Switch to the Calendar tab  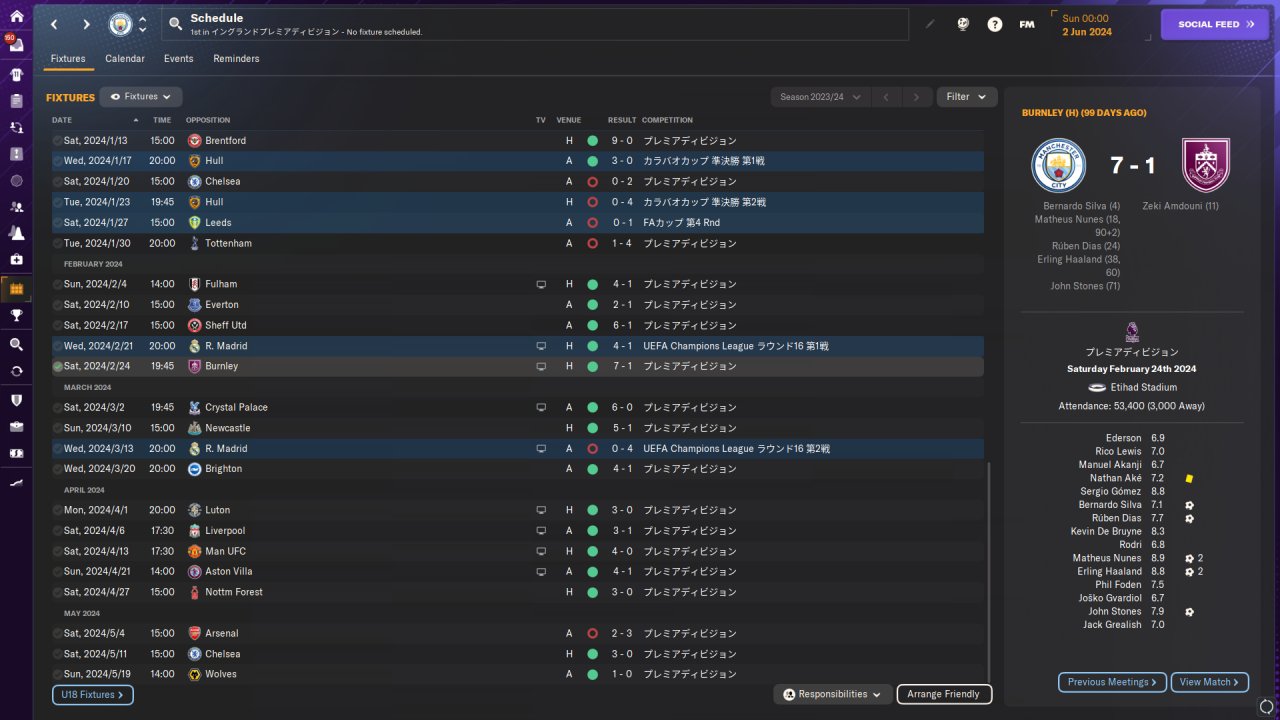click(125, 59)
